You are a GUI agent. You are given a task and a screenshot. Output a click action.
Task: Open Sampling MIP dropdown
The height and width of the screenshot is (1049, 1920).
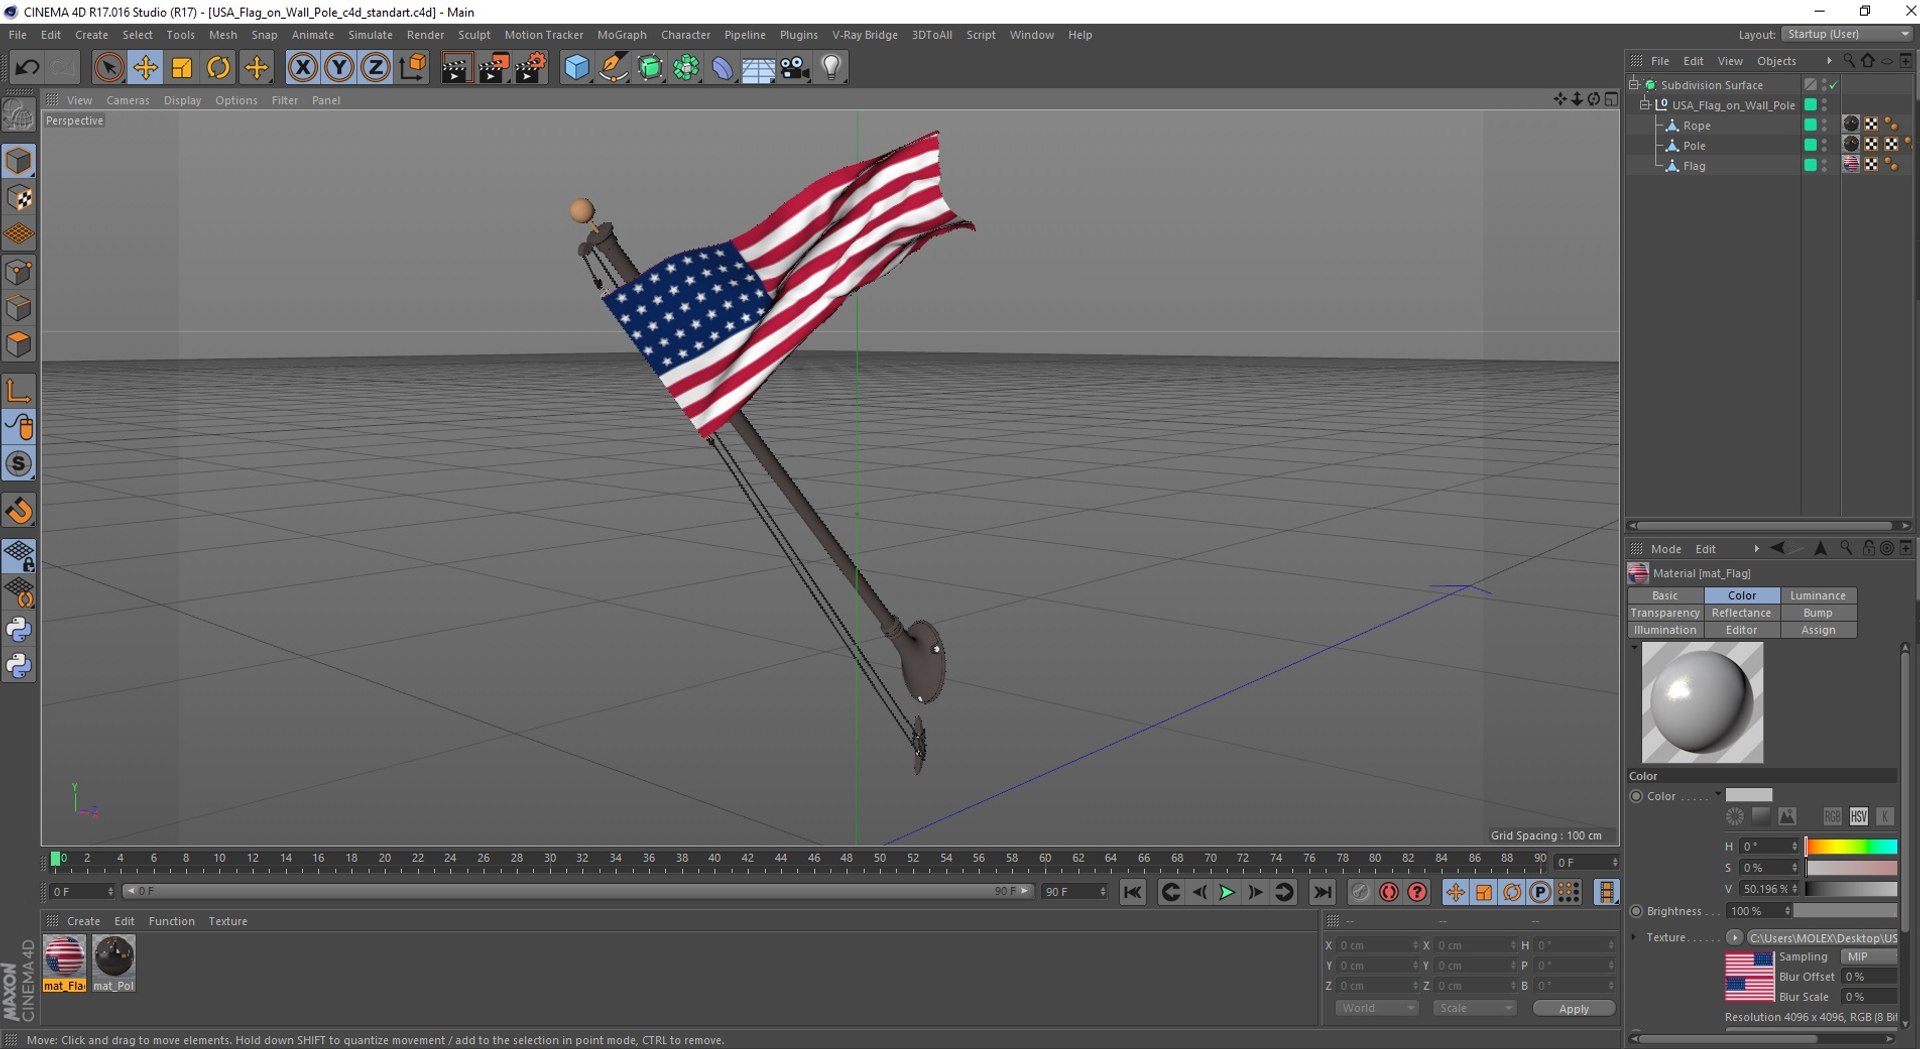click(x=1868, y=957)
